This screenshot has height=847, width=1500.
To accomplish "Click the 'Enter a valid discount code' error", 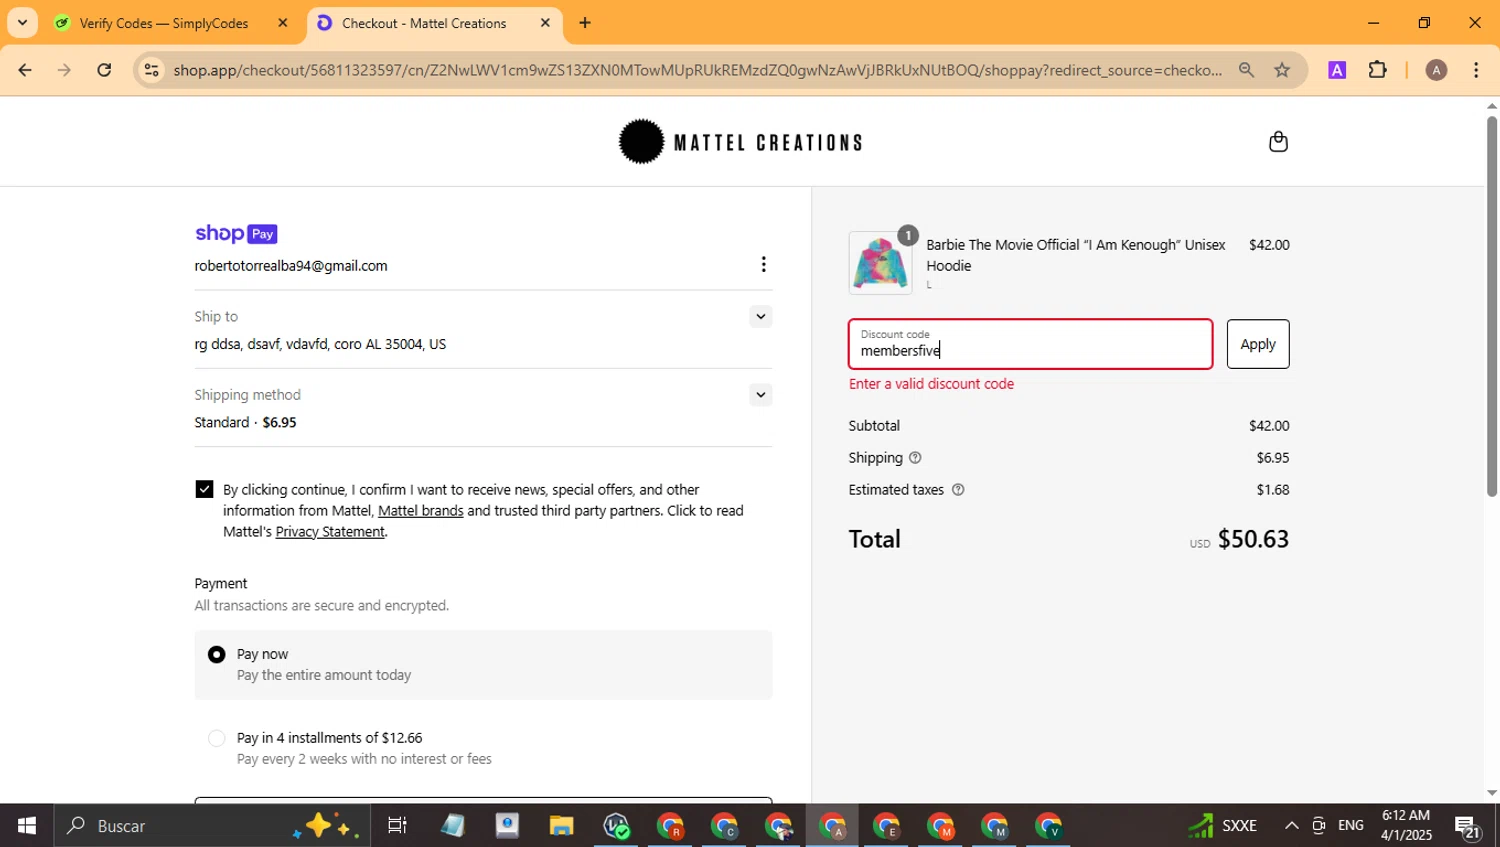I will point(931,384).
